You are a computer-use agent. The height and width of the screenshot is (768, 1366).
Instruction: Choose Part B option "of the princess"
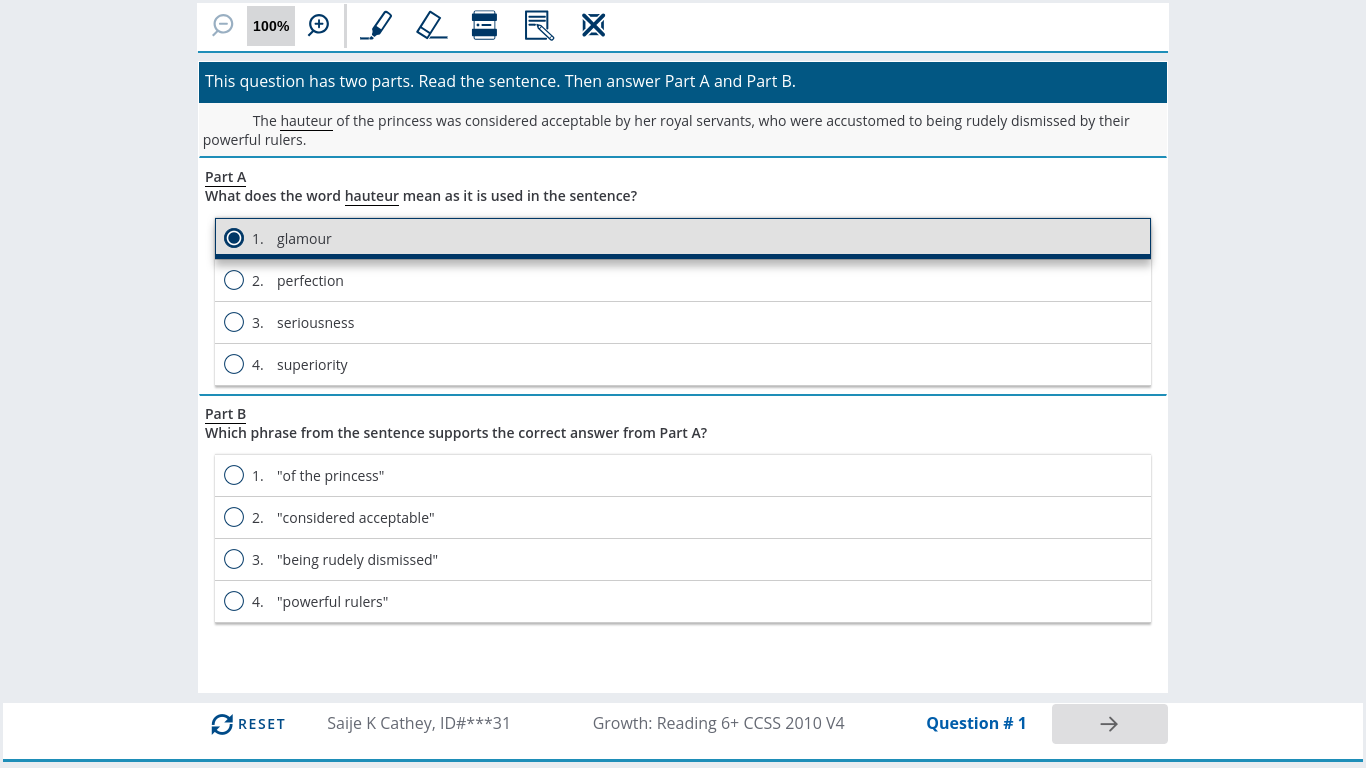[683, 476]
